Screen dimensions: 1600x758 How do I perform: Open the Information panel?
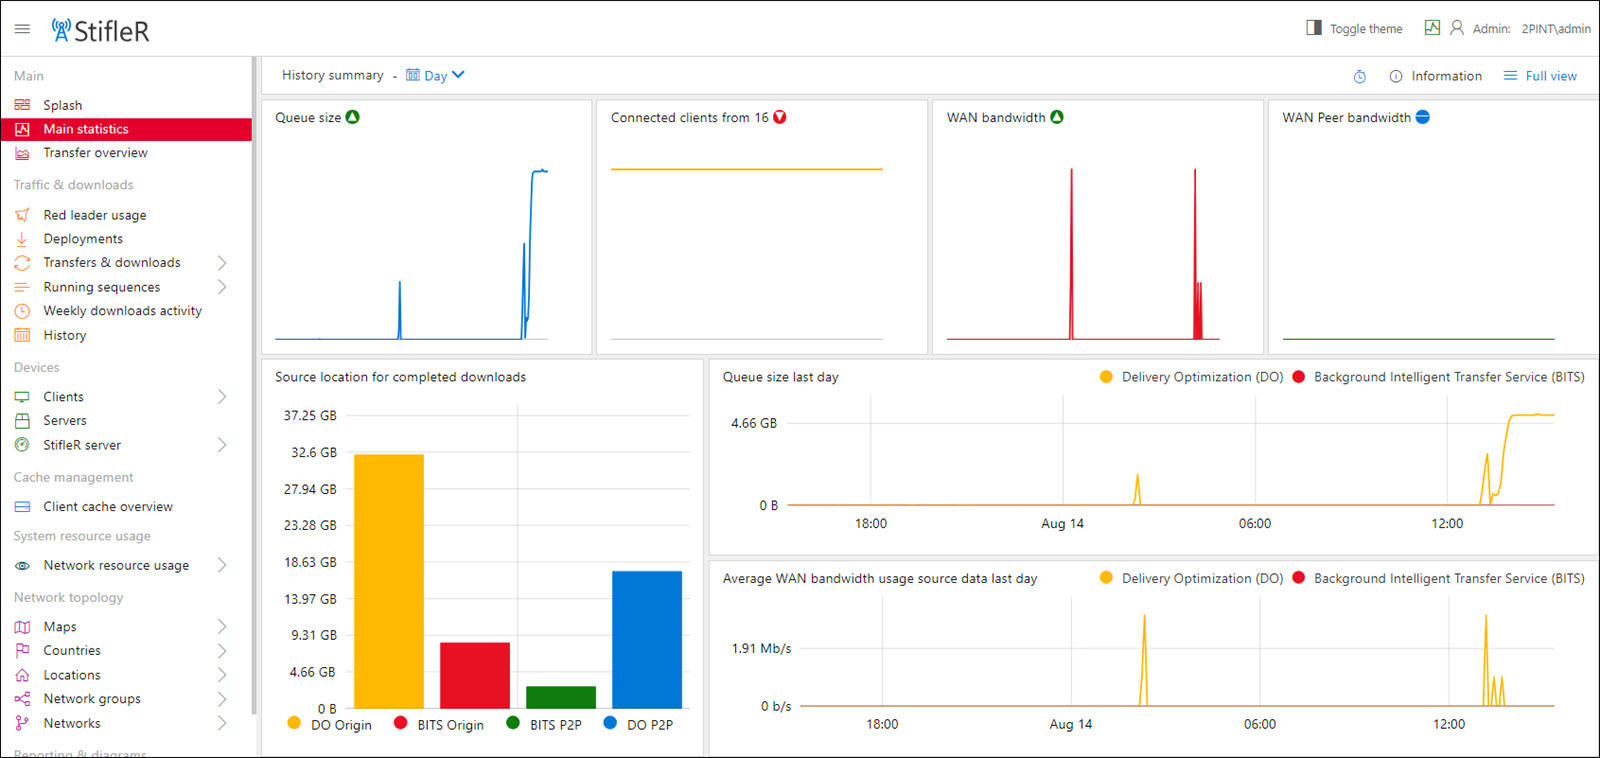pos(1436,76)
